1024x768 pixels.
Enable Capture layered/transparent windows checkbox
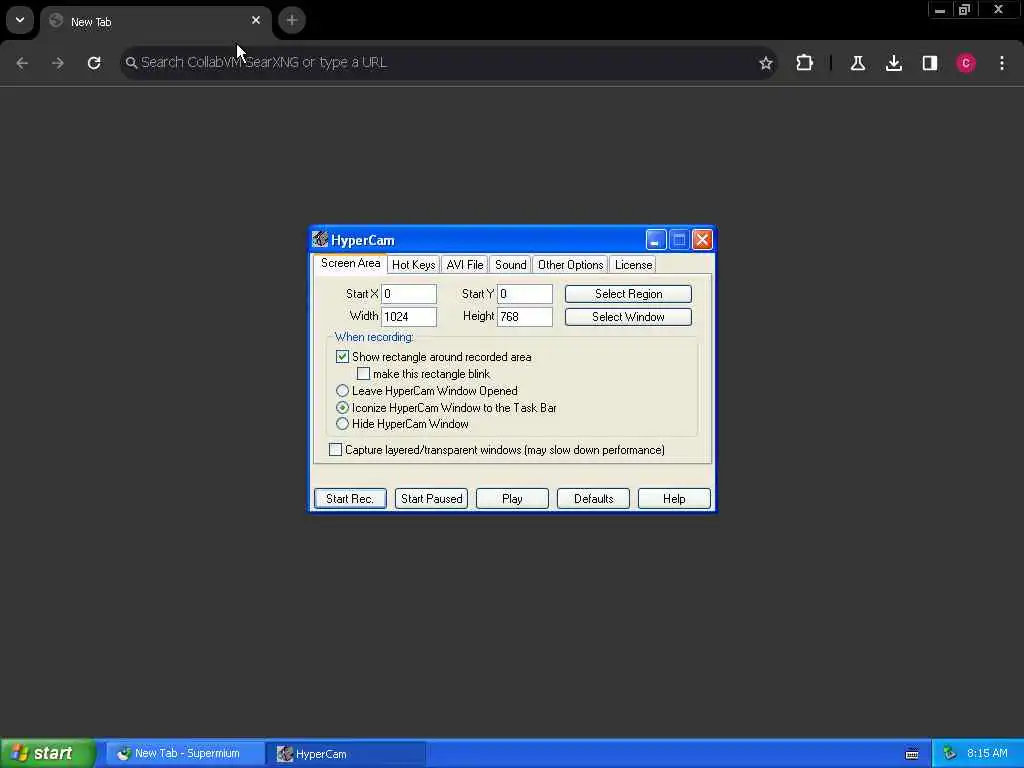click(x=335, y=449)
